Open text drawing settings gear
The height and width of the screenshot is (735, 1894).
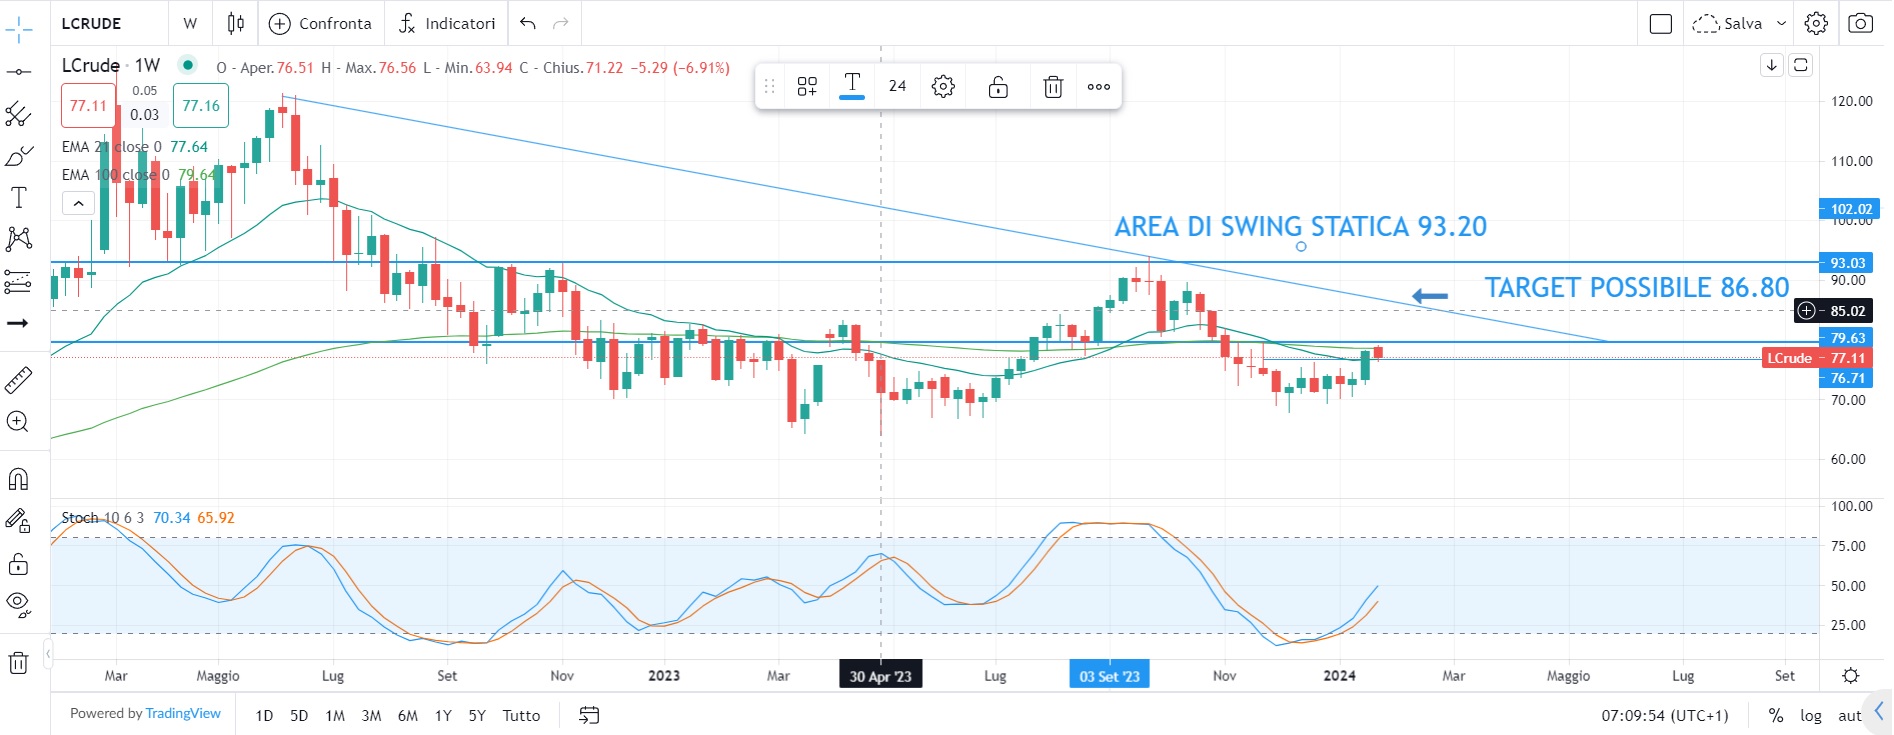pyautogui.click(x=942, y=87)
